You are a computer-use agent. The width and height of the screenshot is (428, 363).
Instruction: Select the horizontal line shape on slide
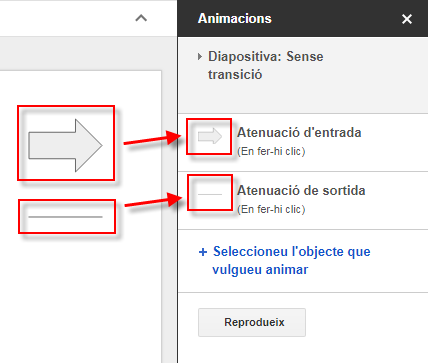(x=65, y=217)
